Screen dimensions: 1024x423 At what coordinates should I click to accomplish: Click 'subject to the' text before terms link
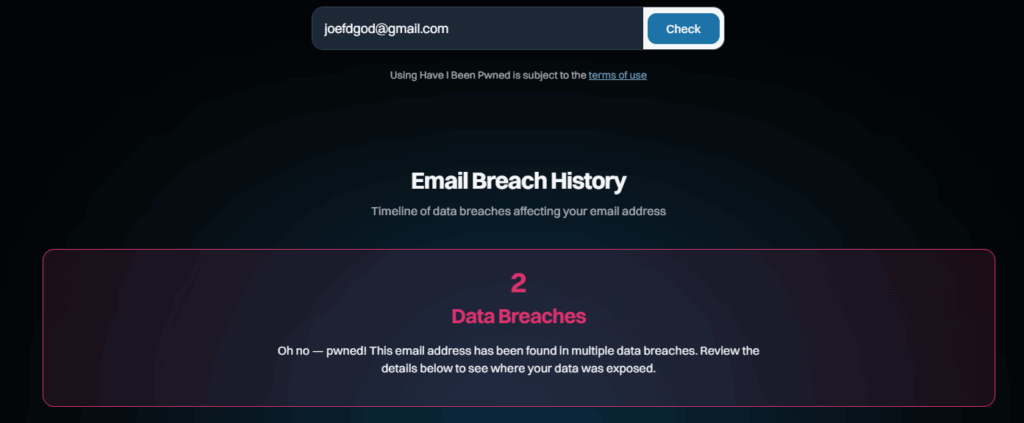click(552, 75)
